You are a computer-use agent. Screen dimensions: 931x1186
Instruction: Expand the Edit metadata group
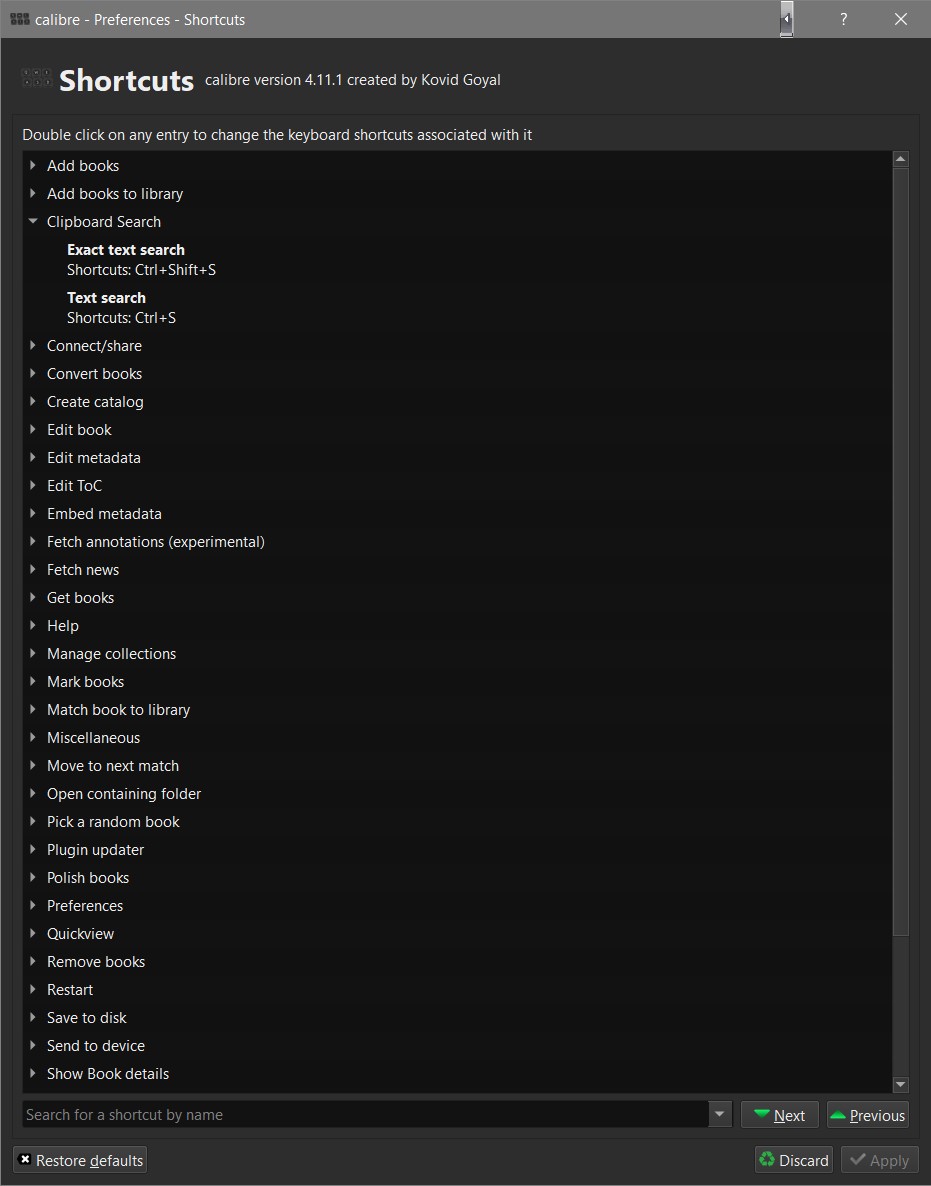(33, 458)
